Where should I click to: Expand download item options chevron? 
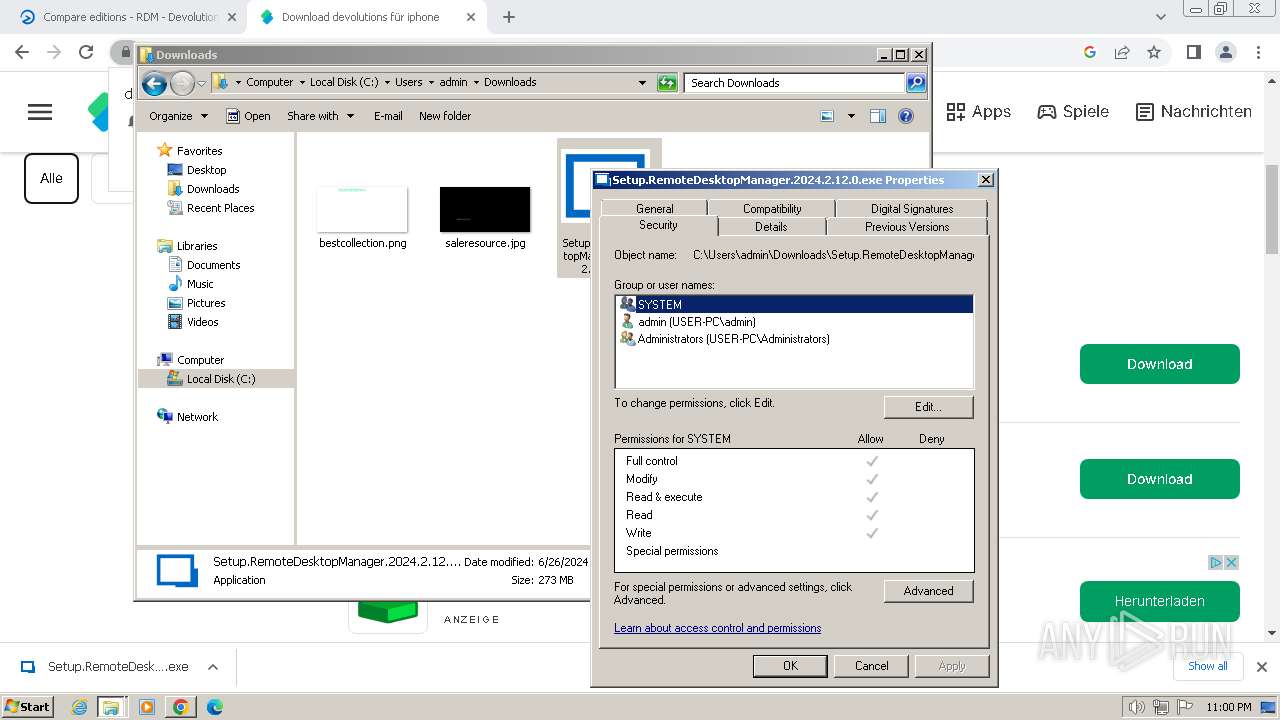(212, 667)
